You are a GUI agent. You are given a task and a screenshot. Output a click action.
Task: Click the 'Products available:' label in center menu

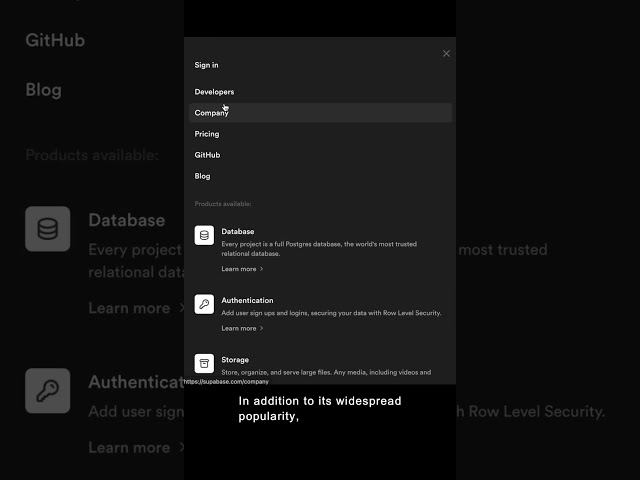click(x=222, y=204)
